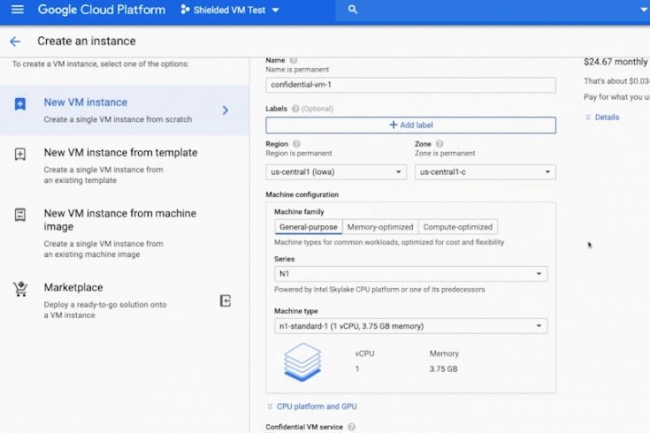Click the help icon beside Region

(x=296, y=144)
